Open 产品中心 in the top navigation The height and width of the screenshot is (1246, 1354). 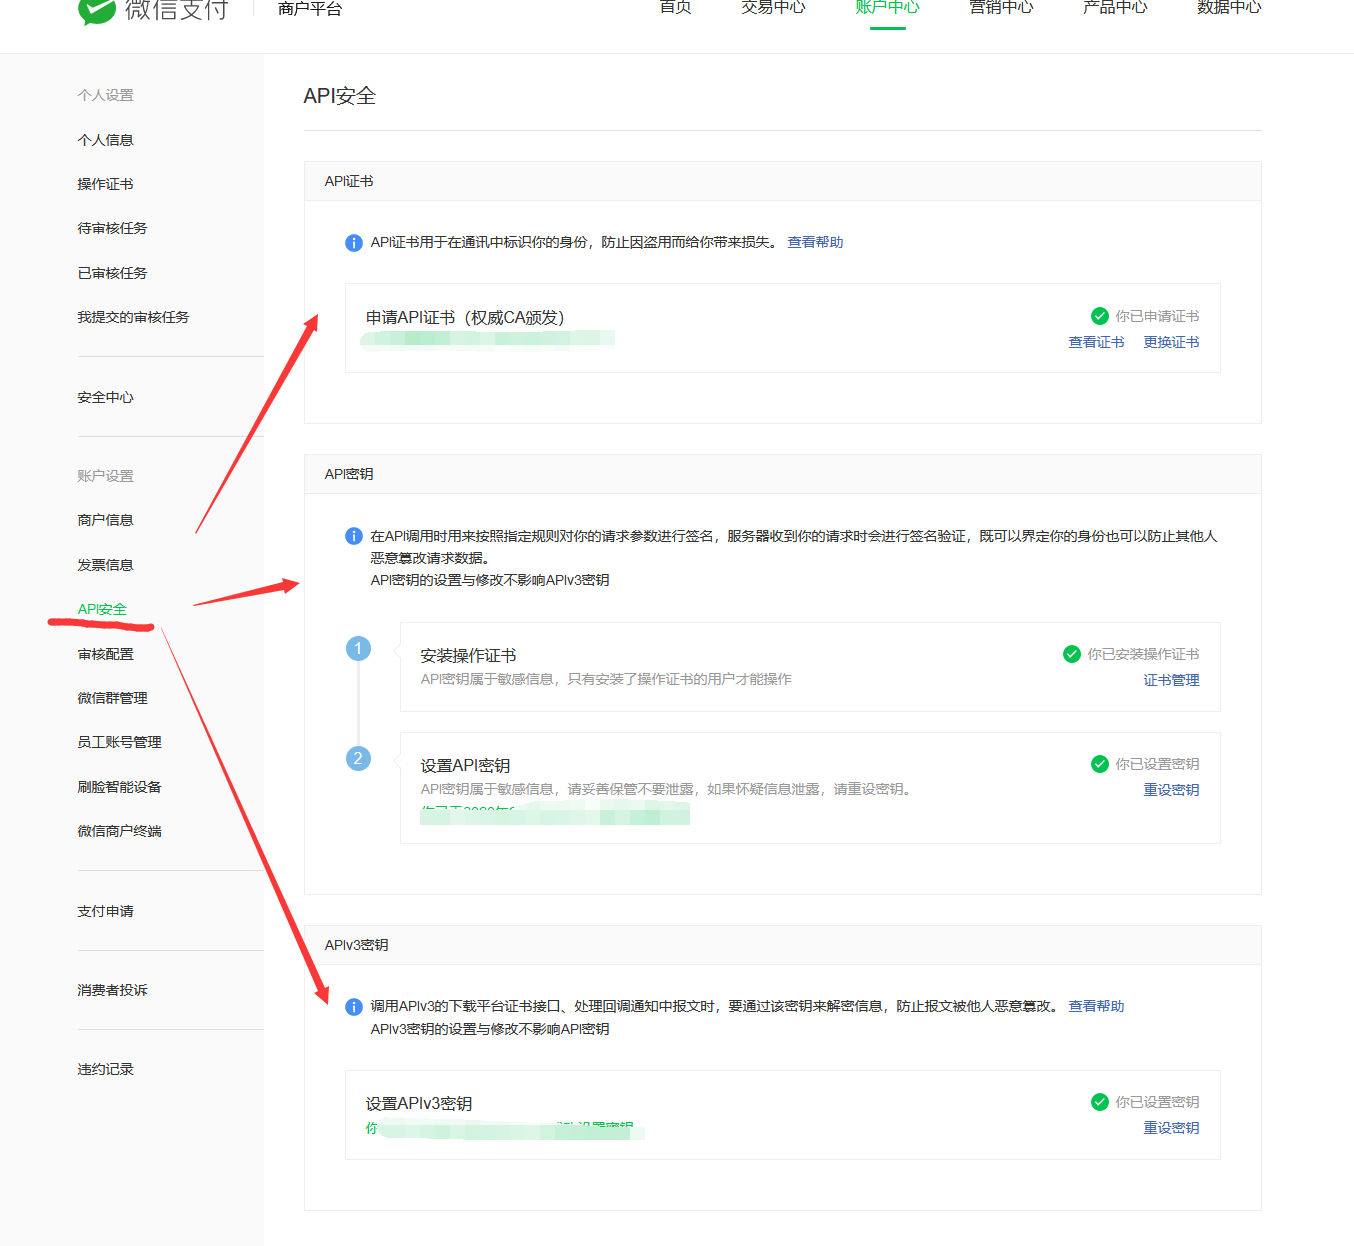pos(1115,8)
